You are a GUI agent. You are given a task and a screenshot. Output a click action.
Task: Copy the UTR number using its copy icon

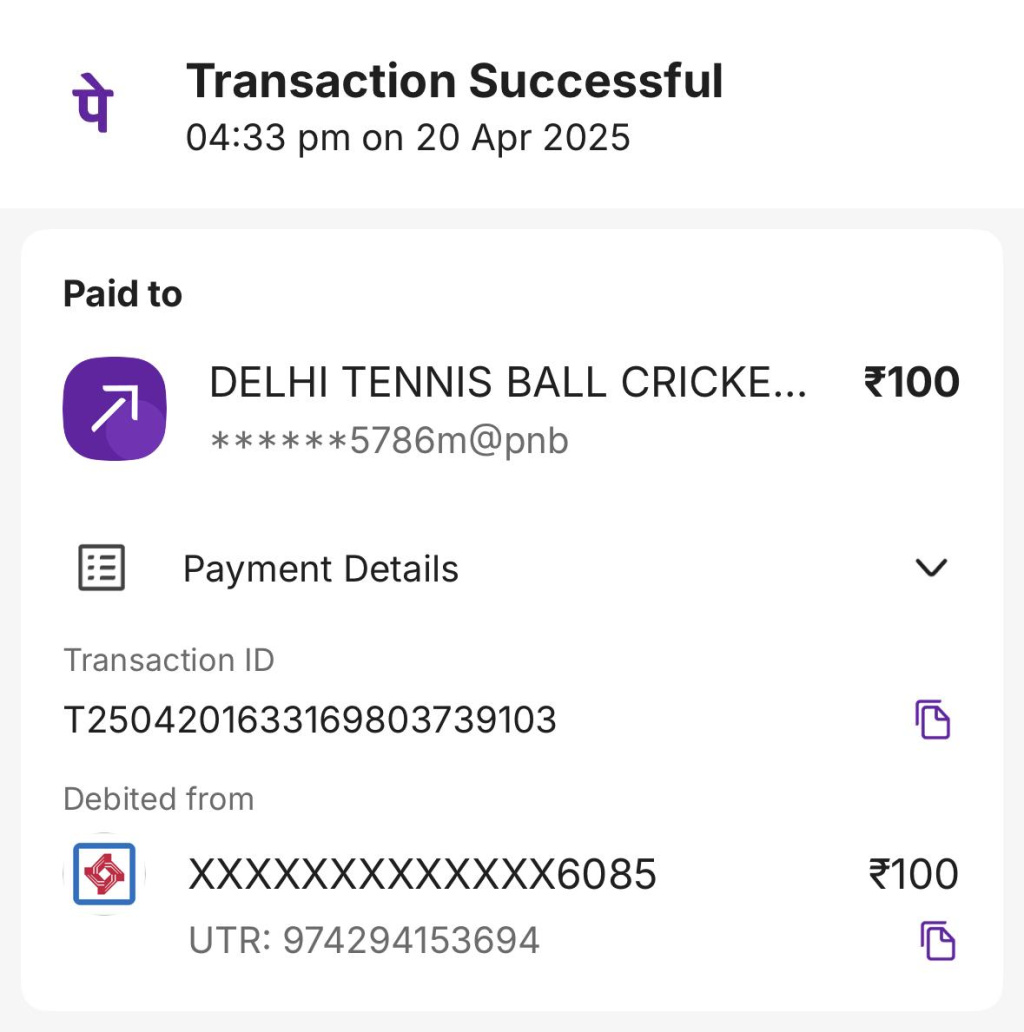[937, 941]
